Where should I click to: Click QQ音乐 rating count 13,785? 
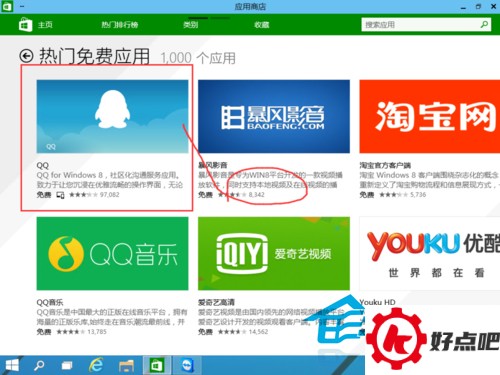(97, 332)
